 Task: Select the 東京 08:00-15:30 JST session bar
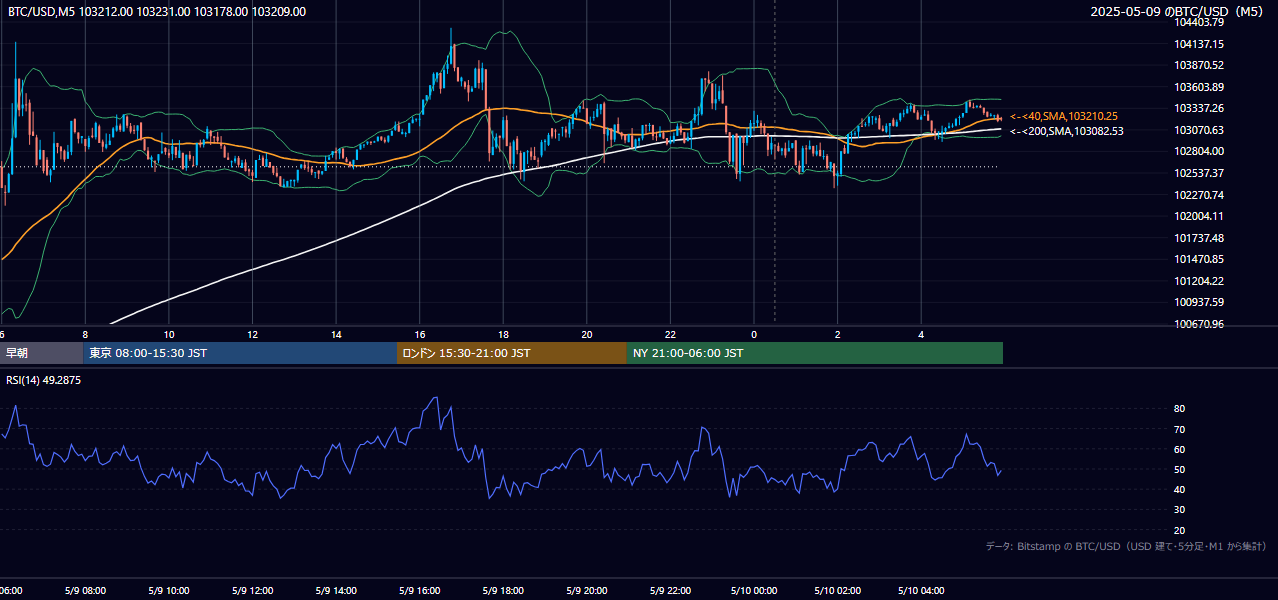coord(240,353)
